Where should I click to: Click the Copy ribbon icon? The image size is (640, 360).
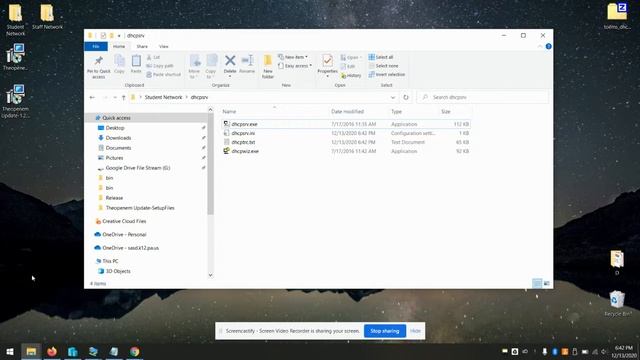[x=119, y=62]
